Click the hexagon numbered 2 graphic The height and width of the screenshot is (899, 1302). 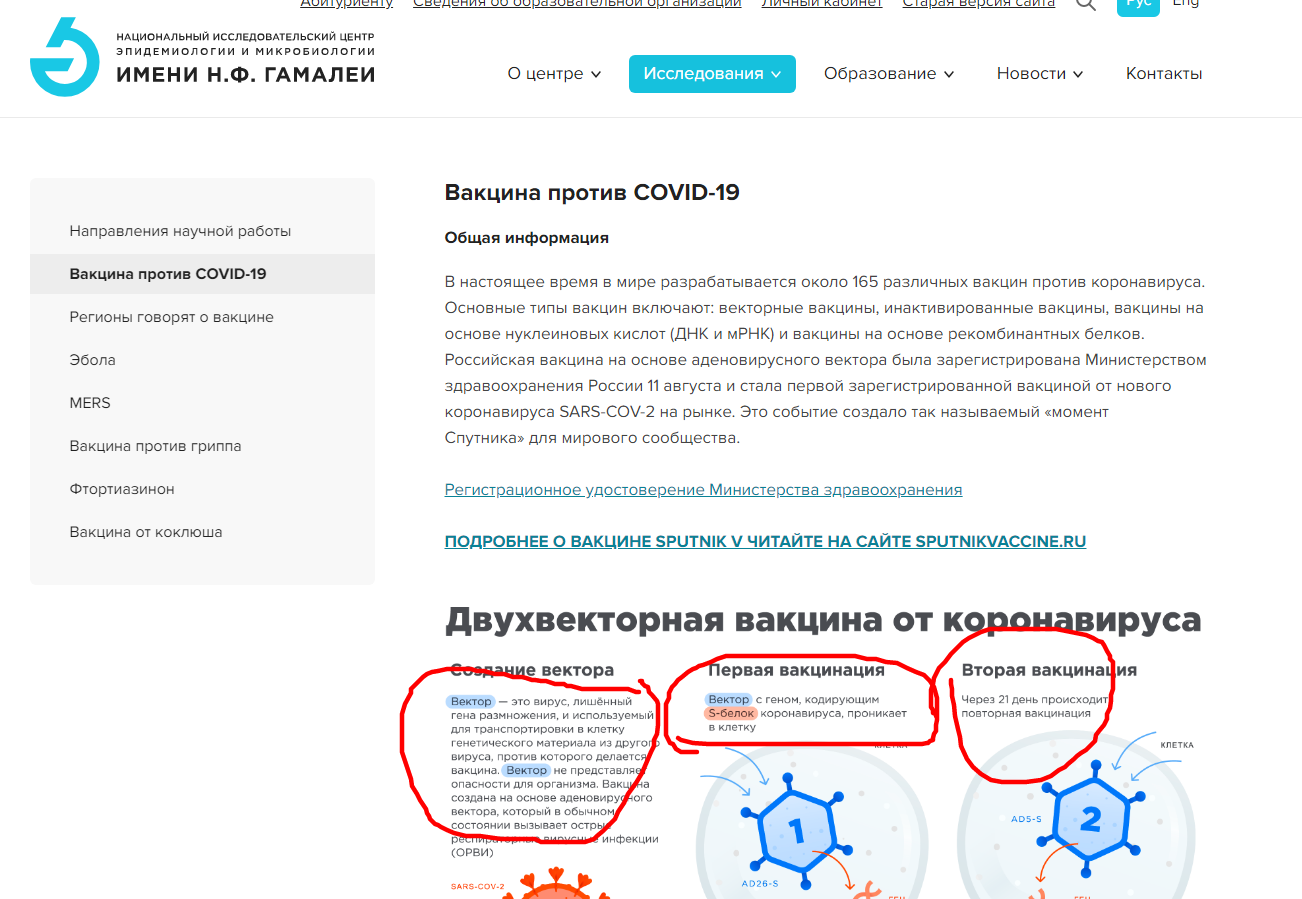pyautogui.click(x=1091, y=820)
